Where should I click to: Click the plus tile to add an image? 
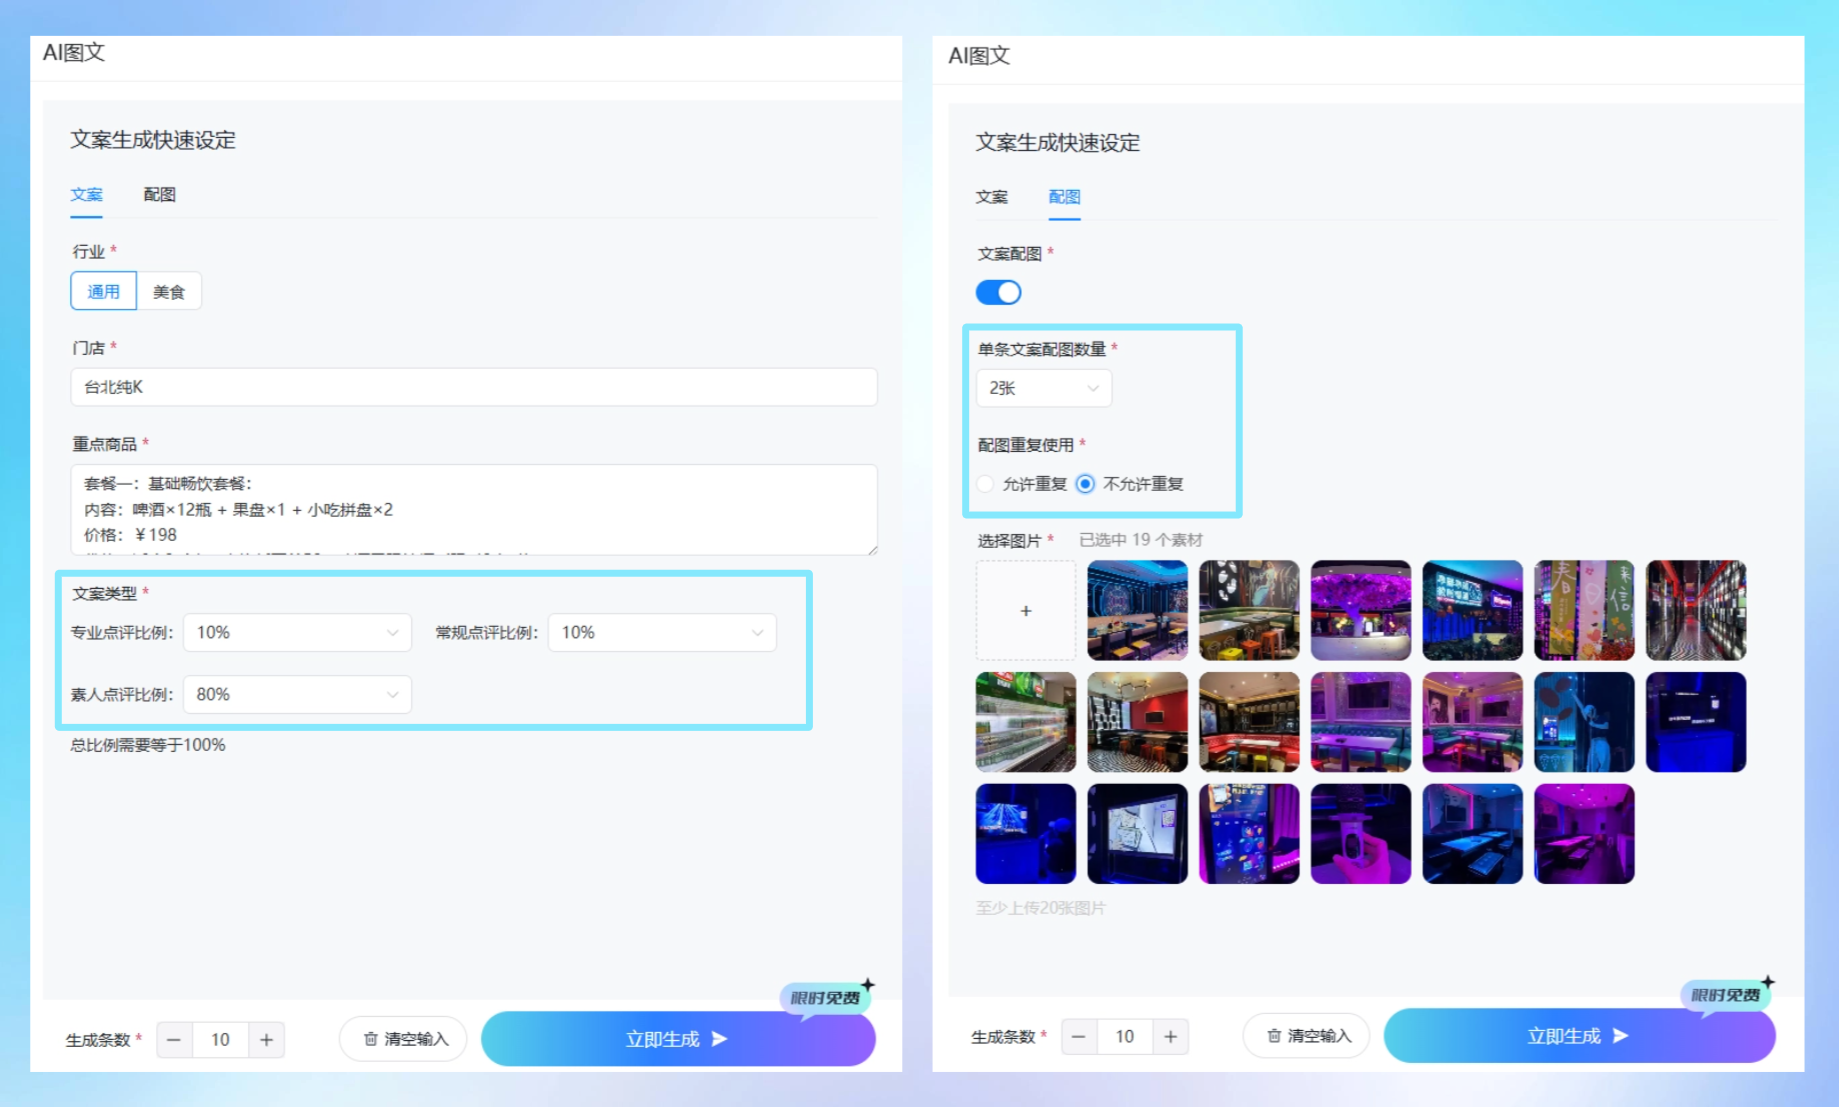tap(1025, 610)
